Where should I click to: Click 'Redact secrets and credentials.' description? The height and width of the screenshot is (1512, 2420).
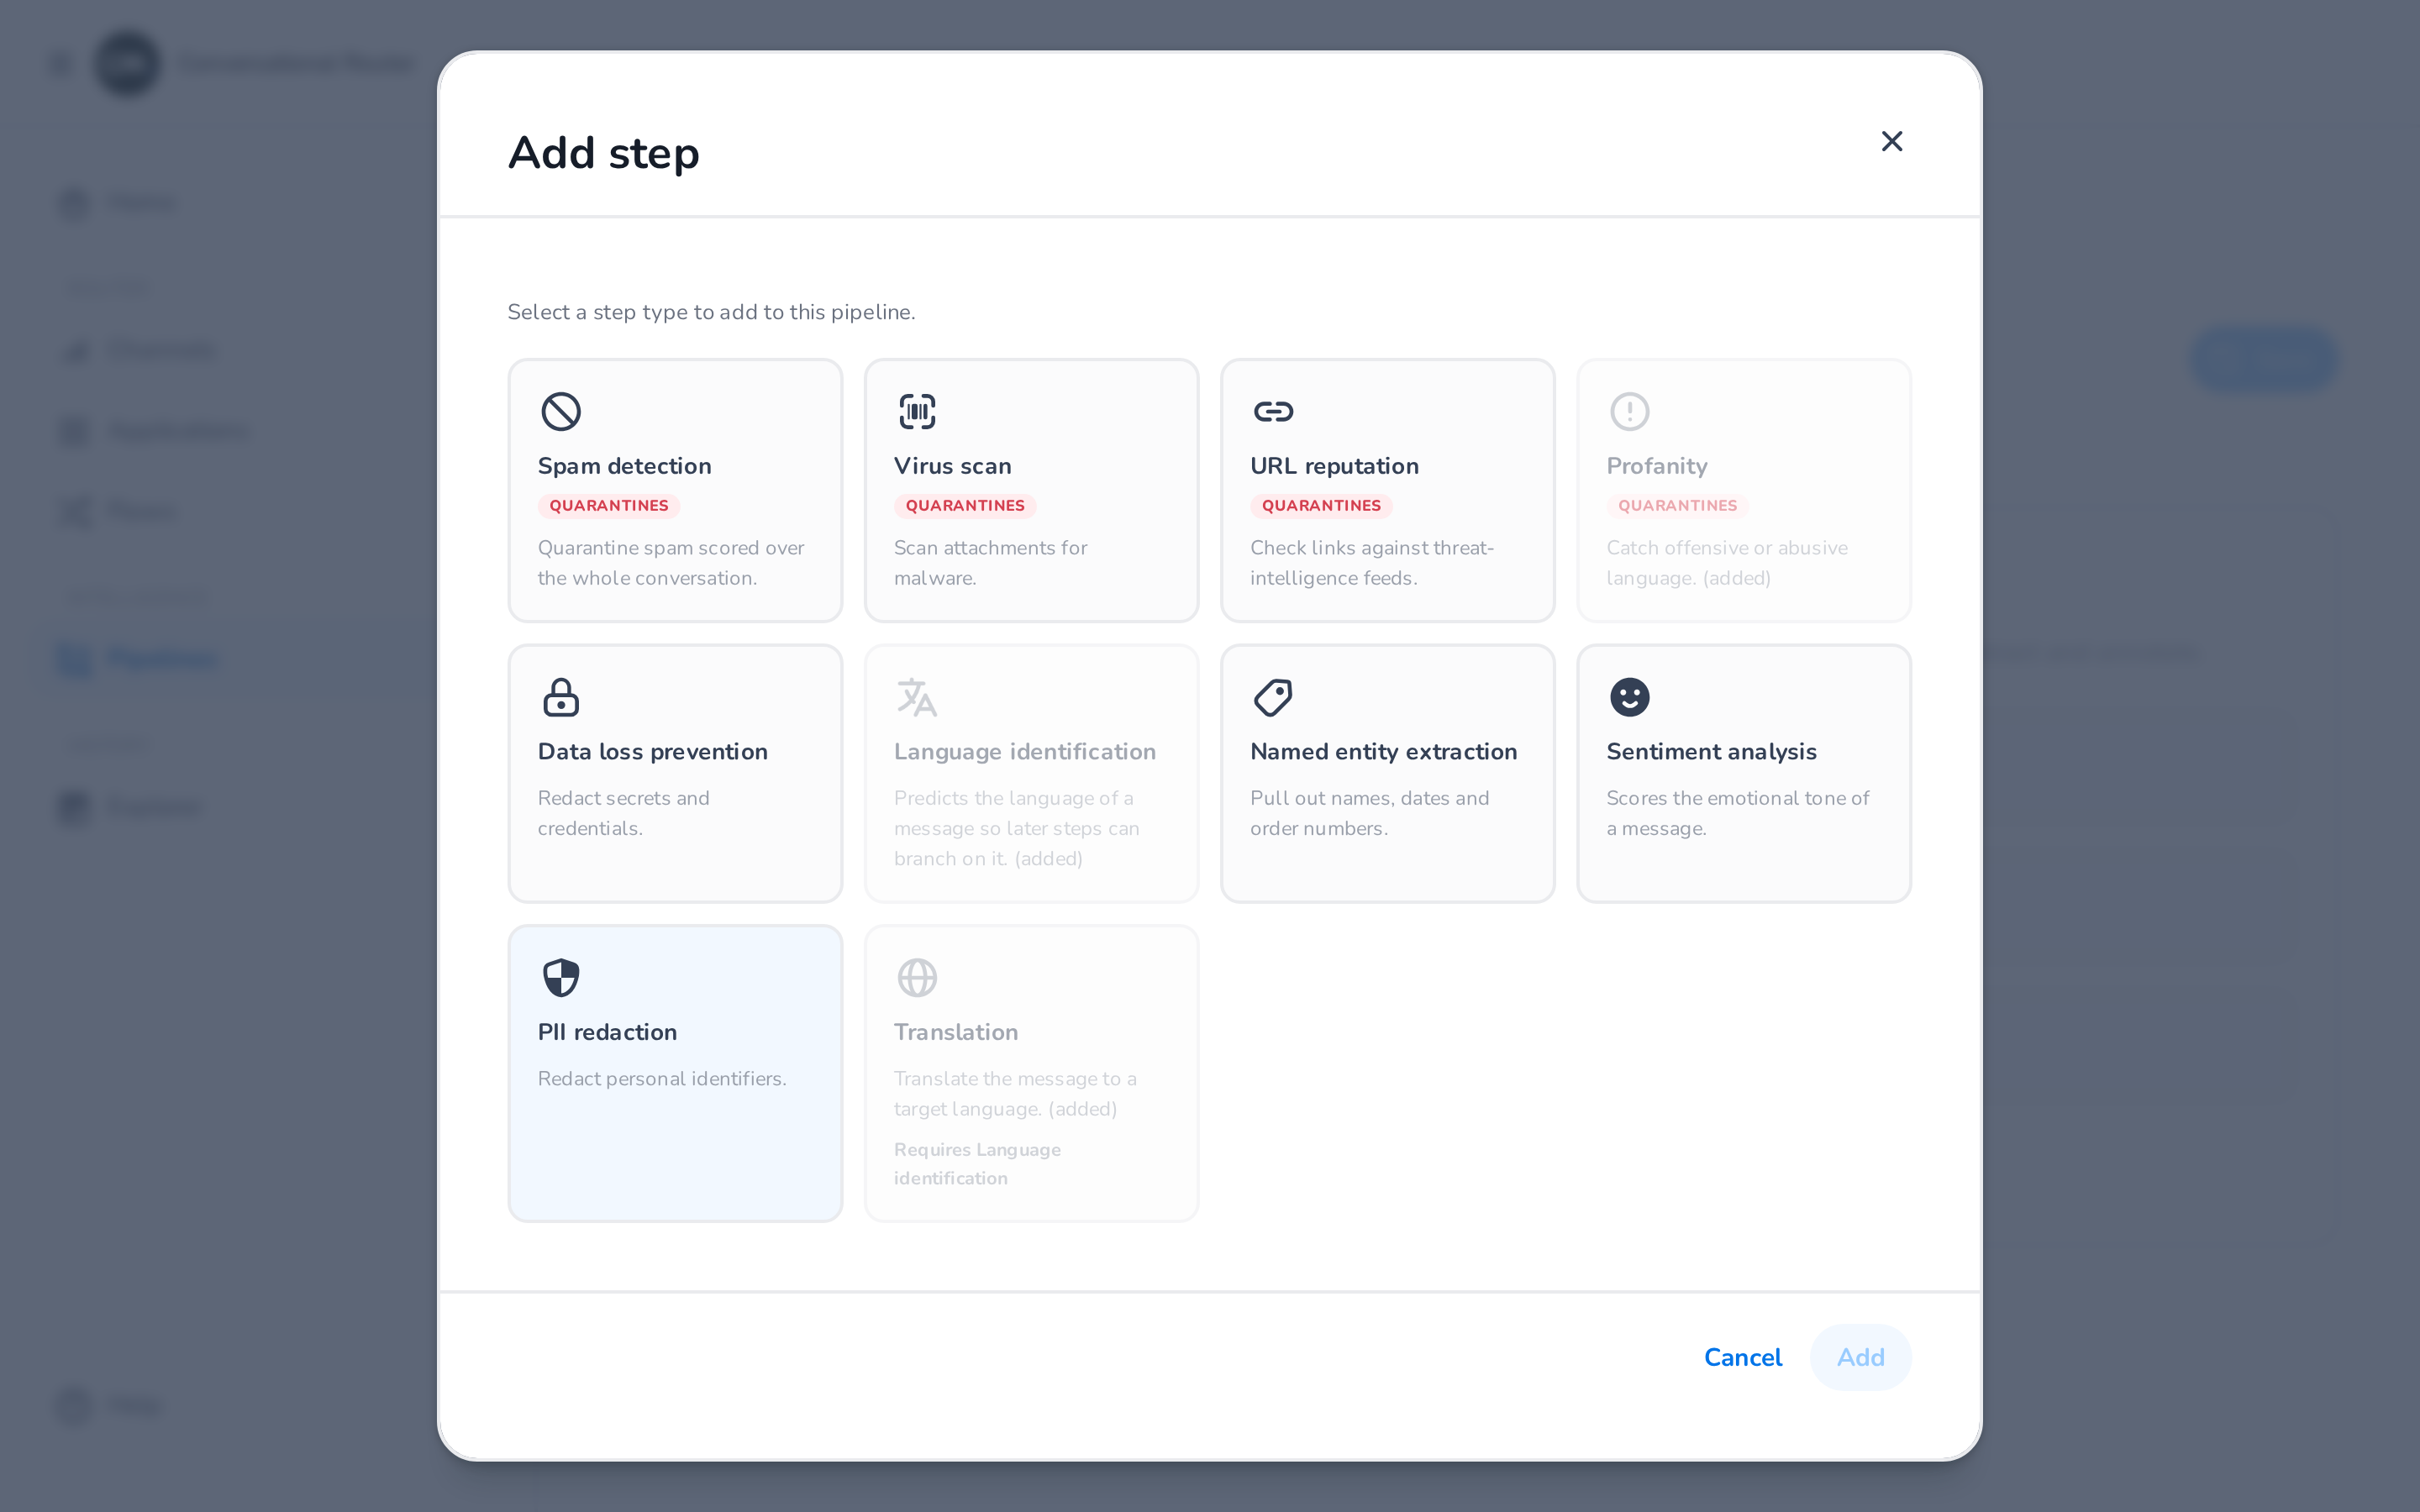[623, 813]
